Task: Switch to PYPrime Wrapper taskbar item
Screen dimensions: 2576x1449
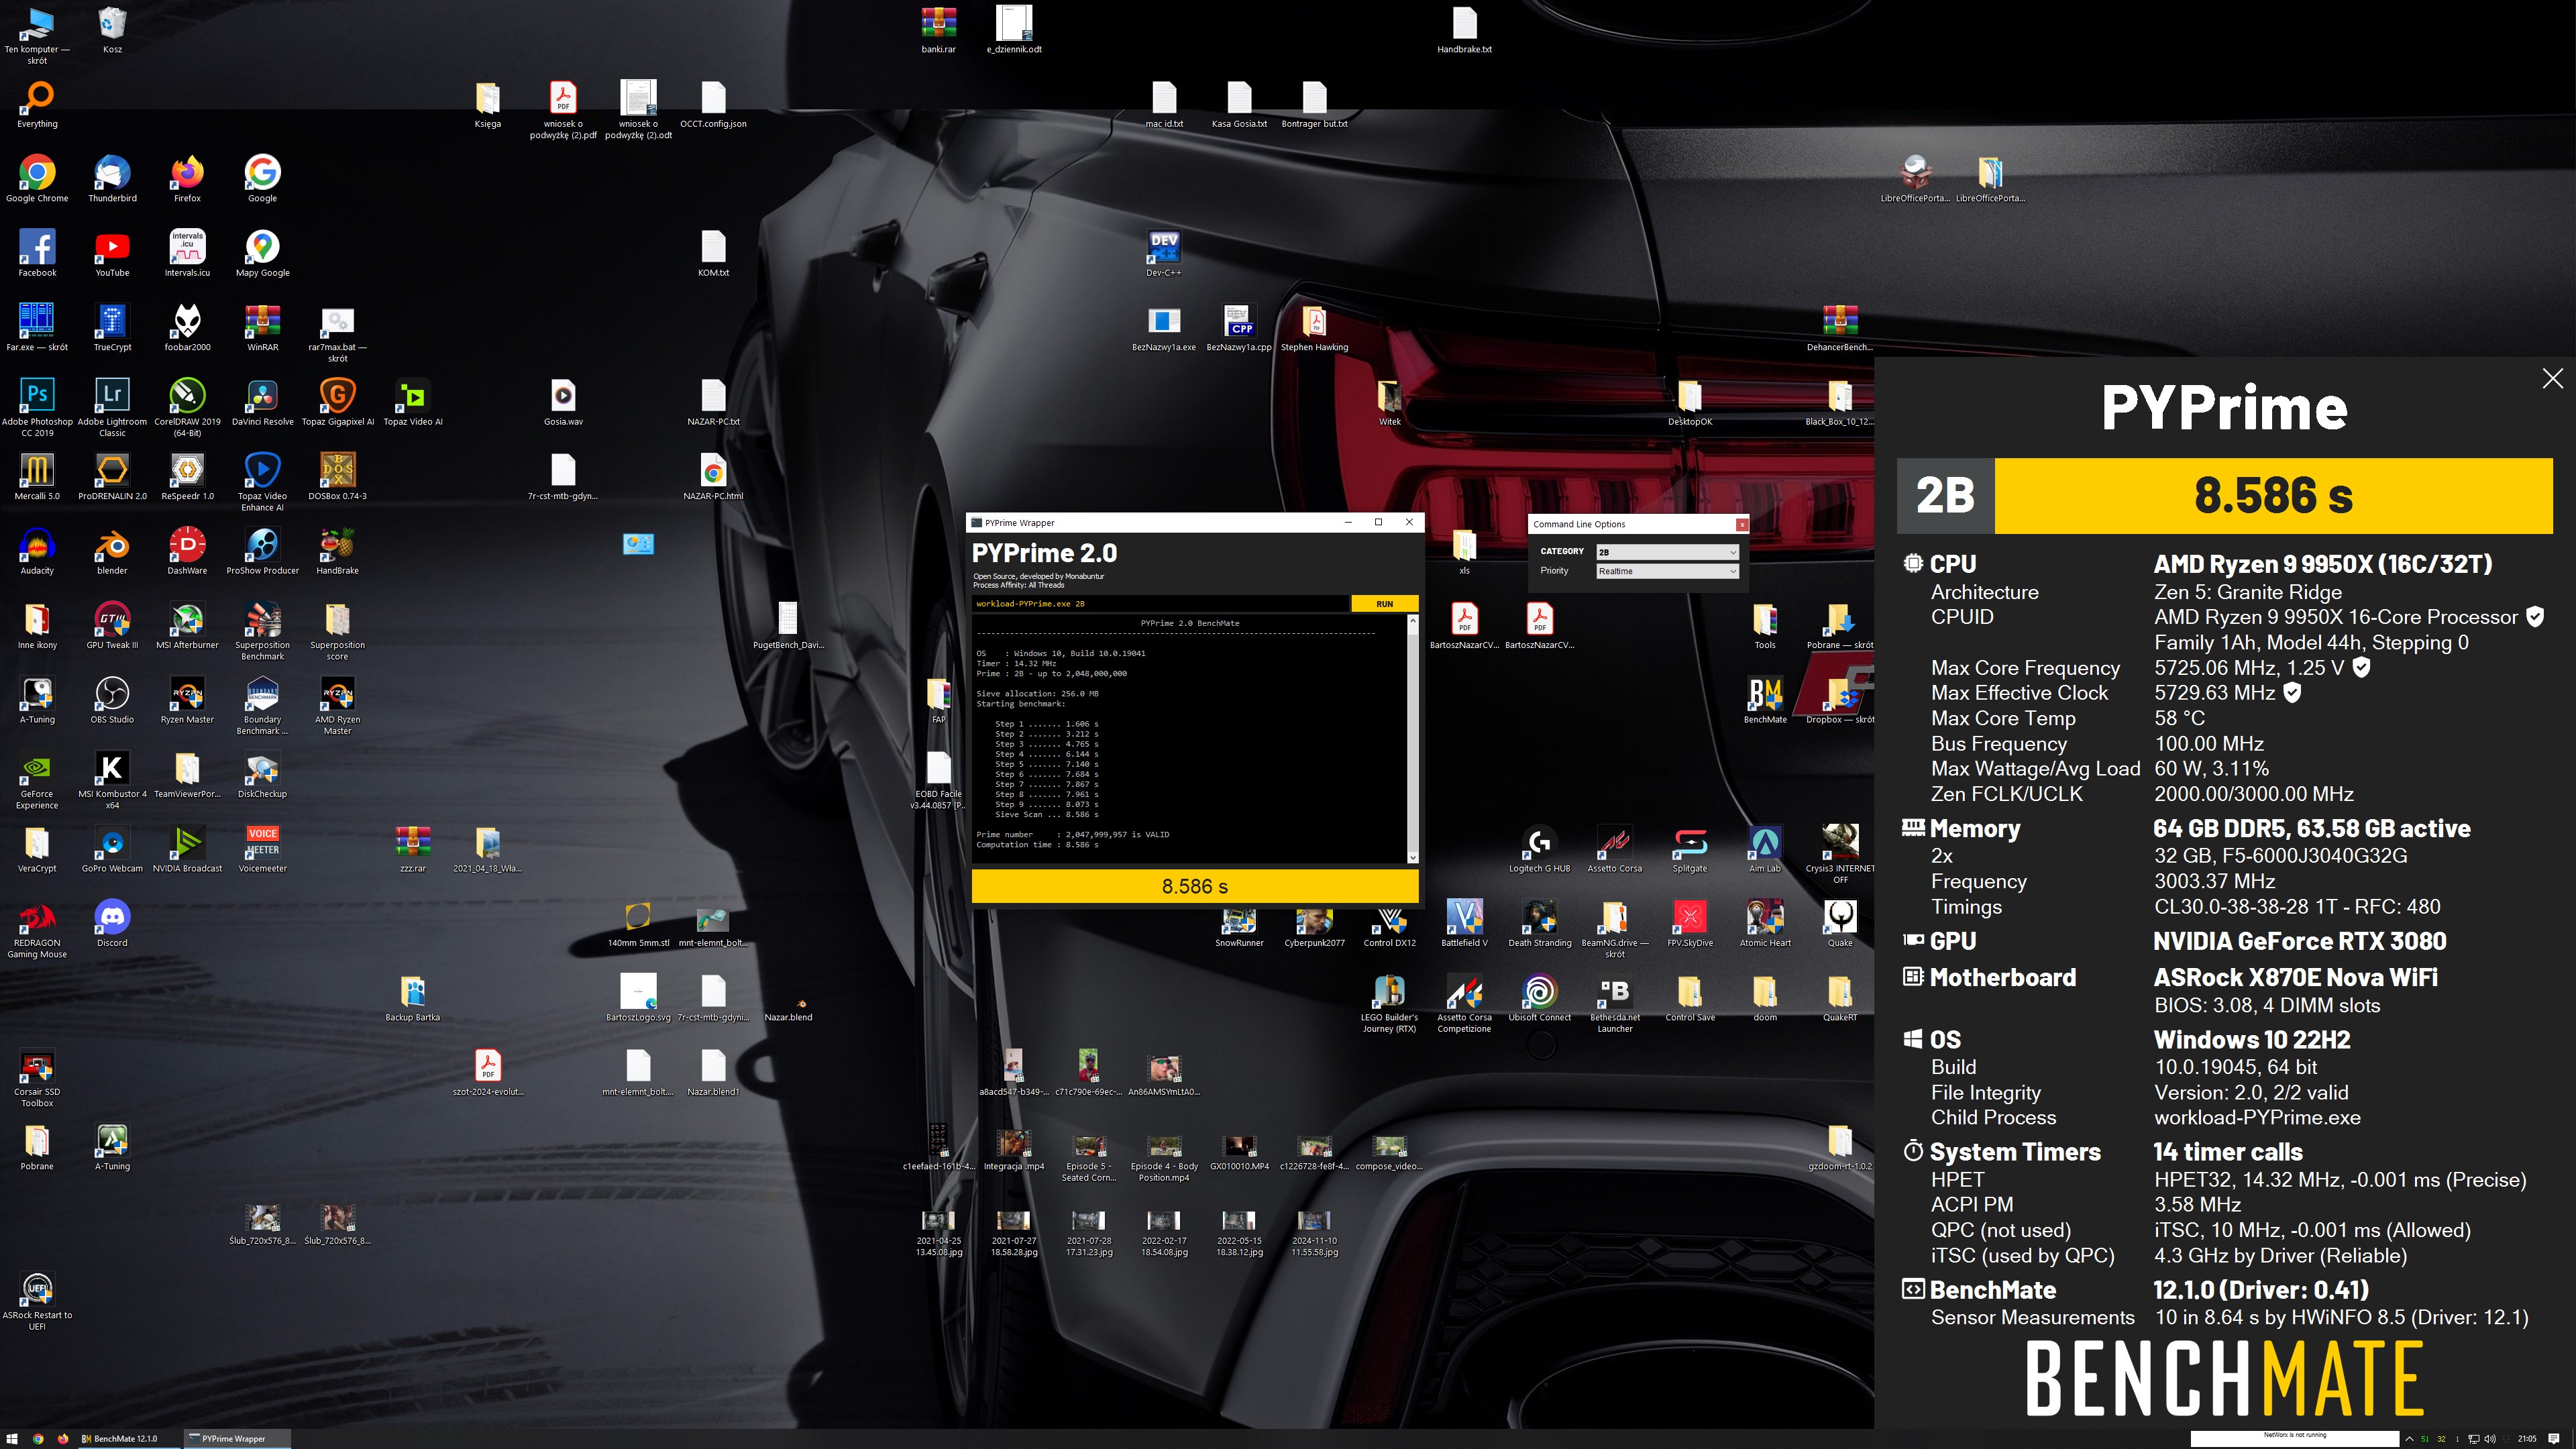Action: click(236, 1439)
